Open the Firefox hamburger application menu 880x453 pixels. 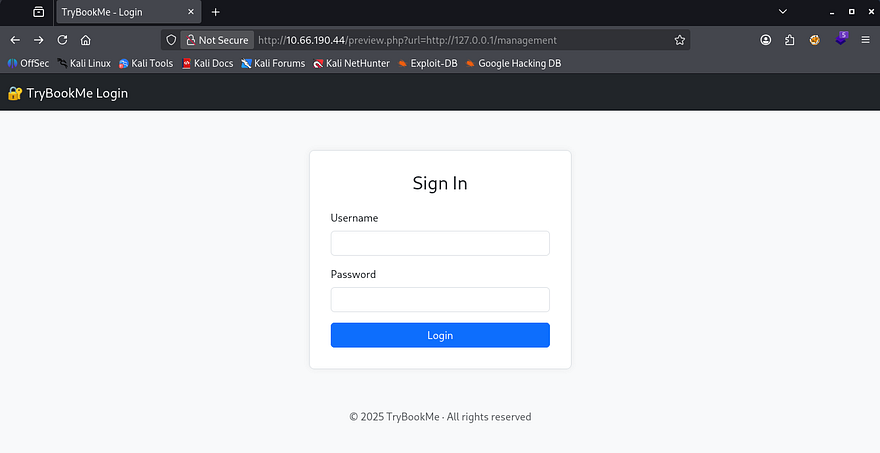pyautogui.click(x=866, y=40)
